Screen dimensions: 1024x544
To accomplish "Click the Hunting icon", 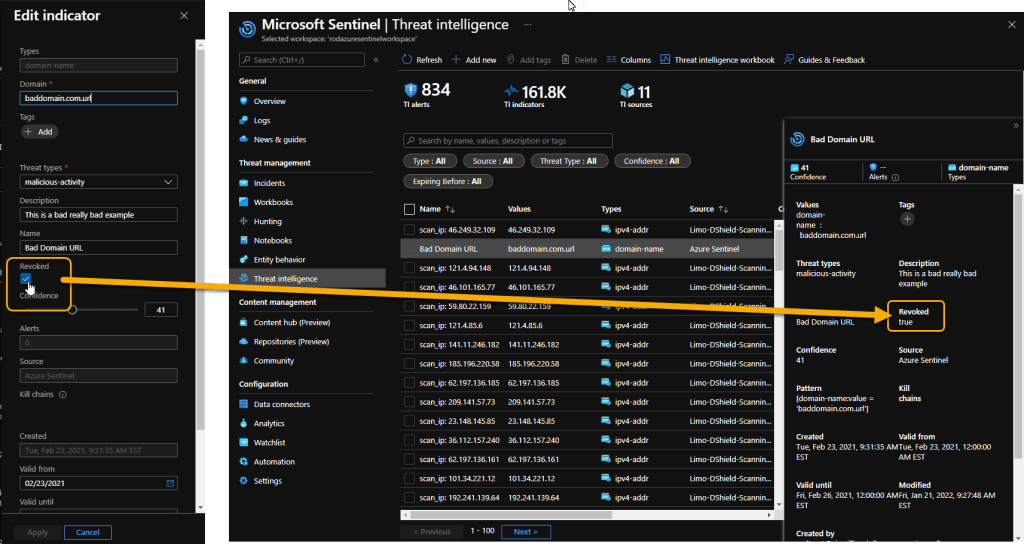I will point(244,221).
